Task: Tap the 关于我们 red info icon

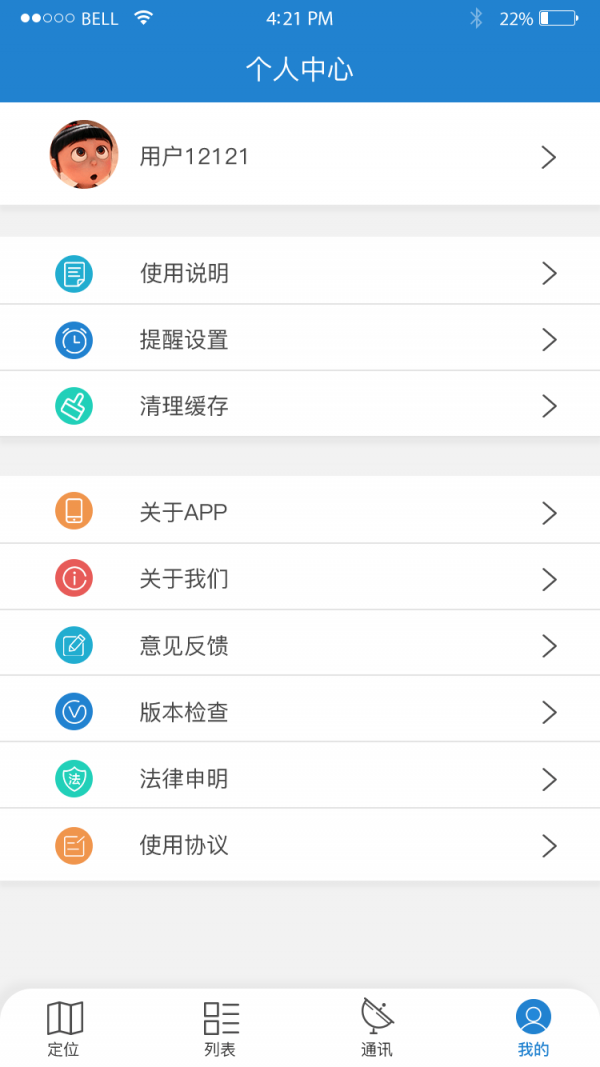Action: tap(74, 578)
